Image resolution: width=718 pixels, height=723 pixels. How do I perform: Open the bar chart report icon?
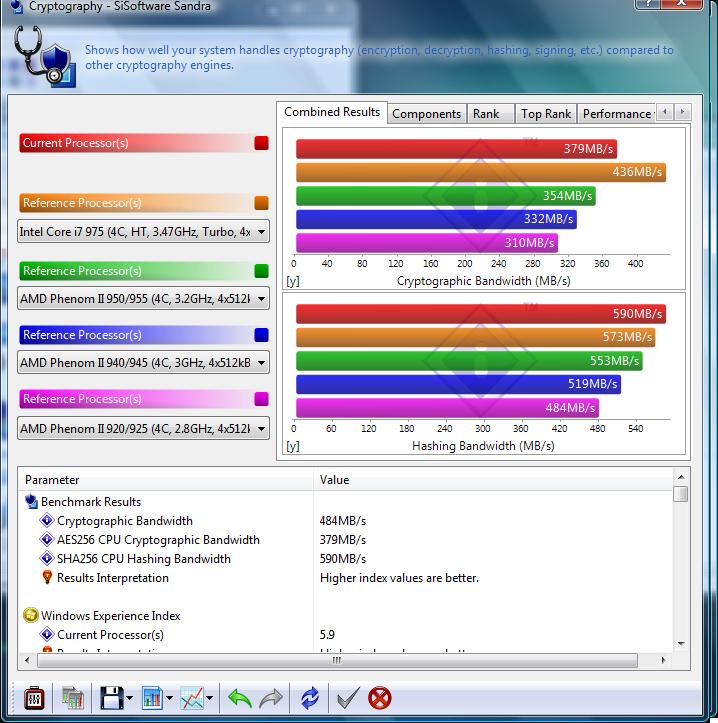click(x=152, y=698)
